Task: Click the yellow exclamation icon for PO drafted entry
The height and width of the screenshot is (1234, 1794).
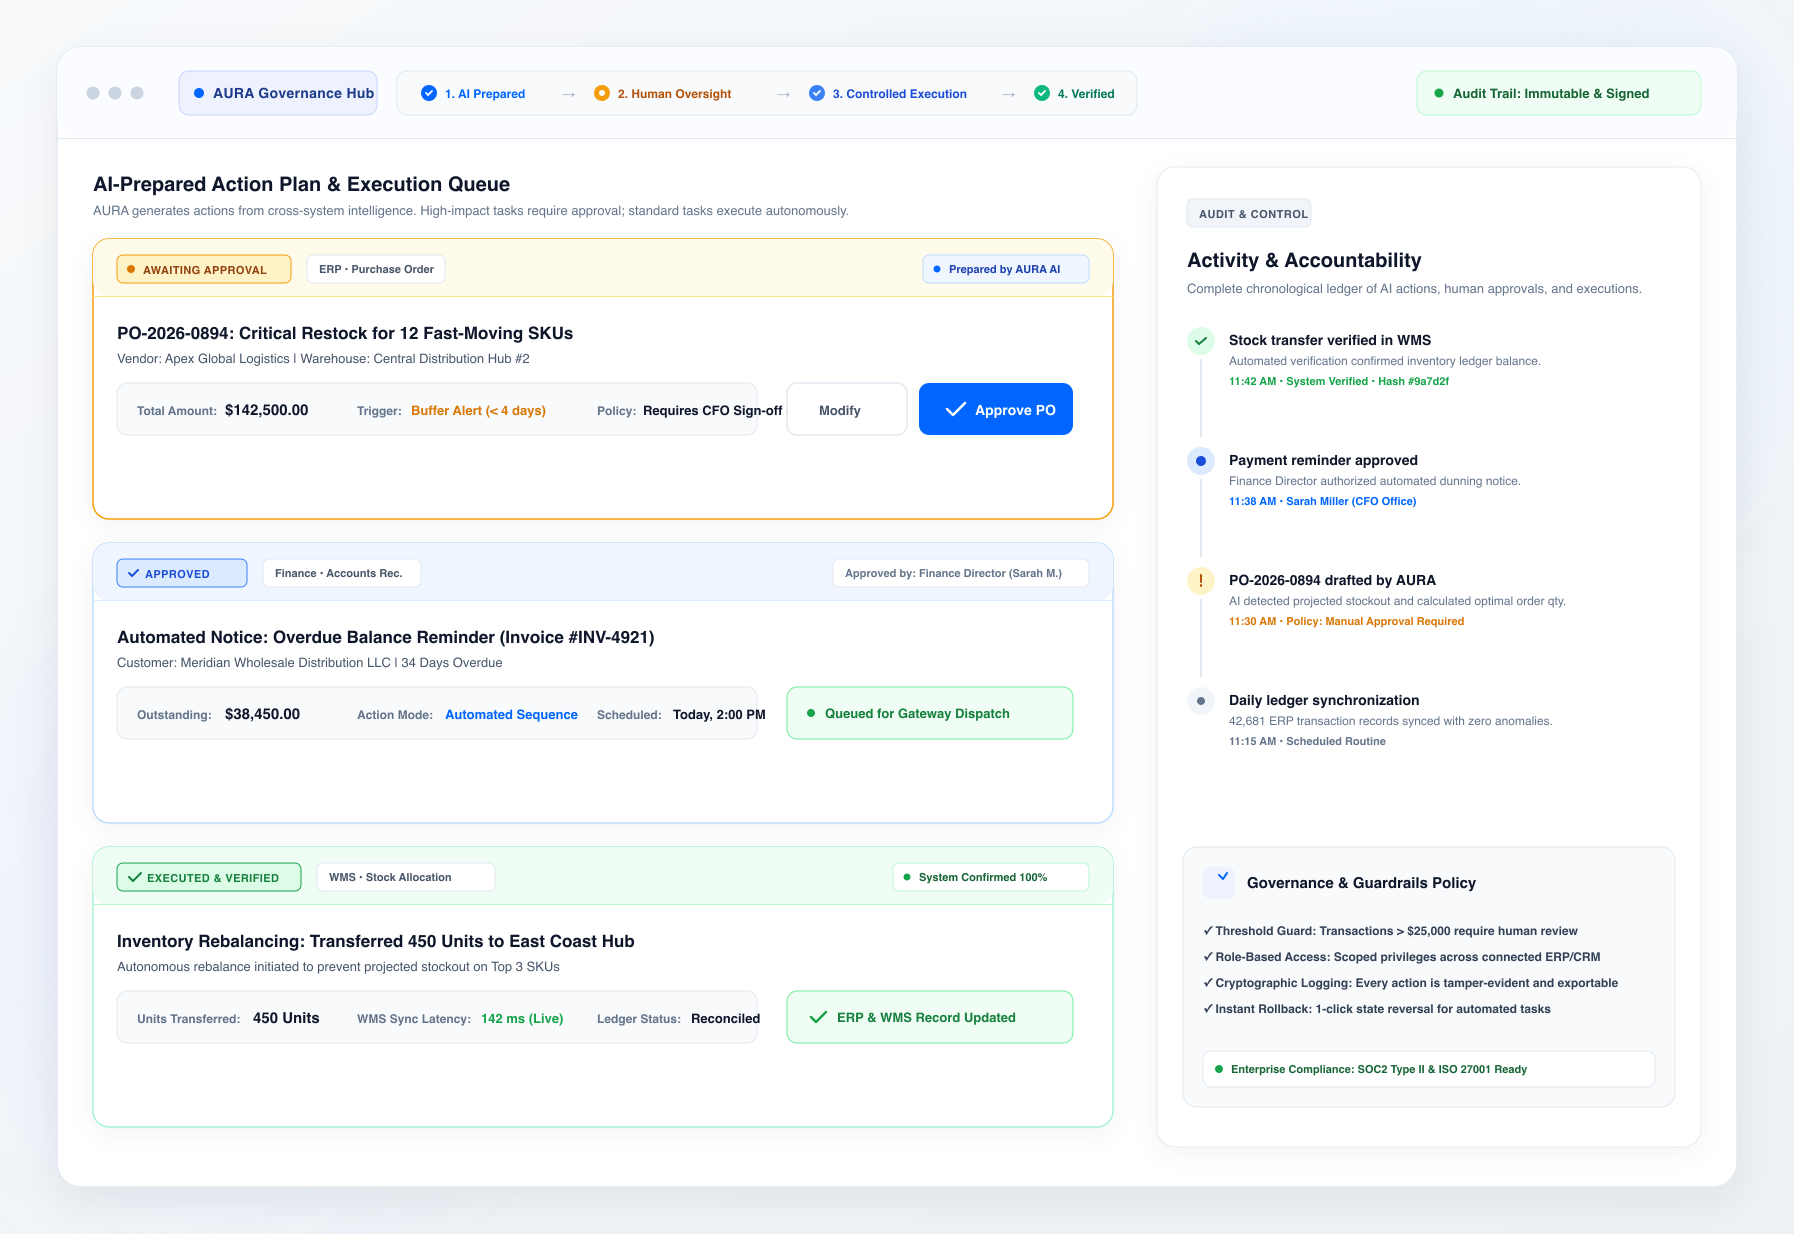Action: [x=1201, y=581]
